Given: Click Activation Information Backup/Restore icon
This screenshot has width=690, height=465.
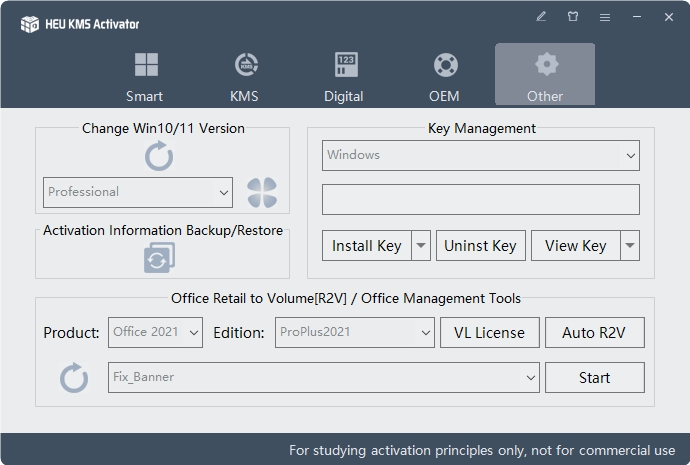Looking at the screenshot, I should click(x=159, y=258).
